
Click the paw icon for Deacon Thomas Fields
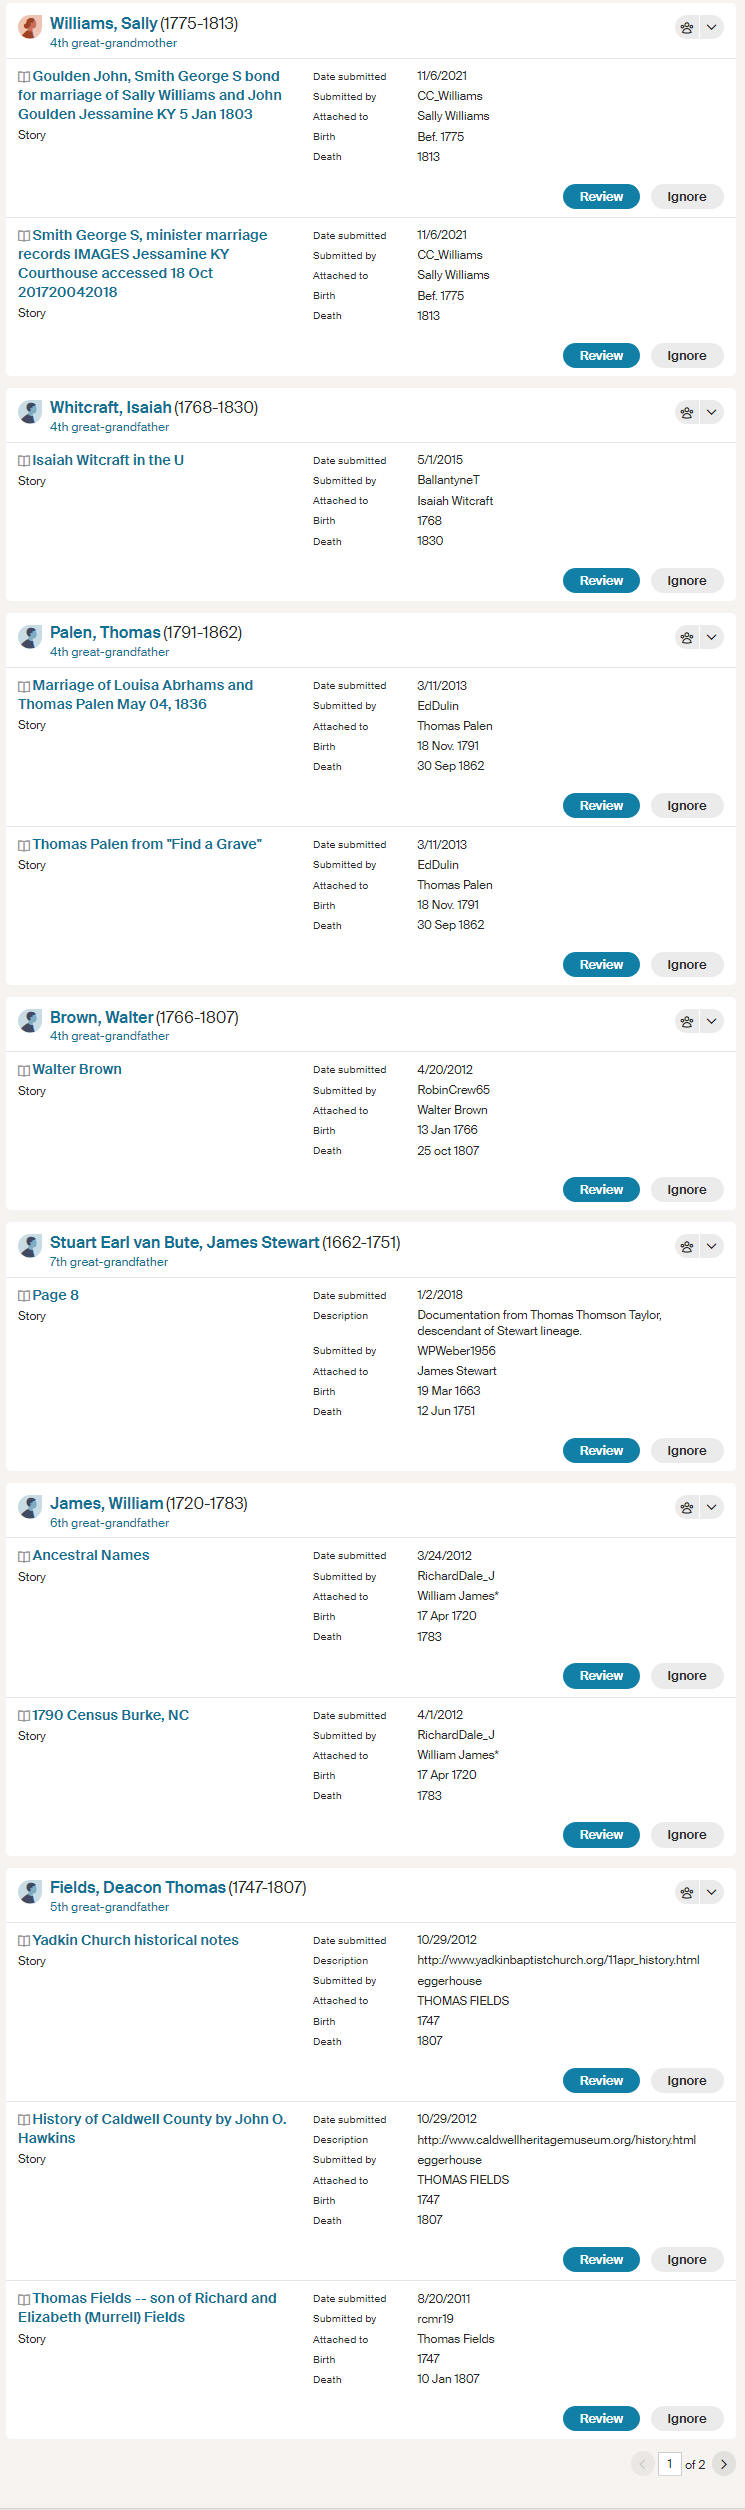(687, 1892)
